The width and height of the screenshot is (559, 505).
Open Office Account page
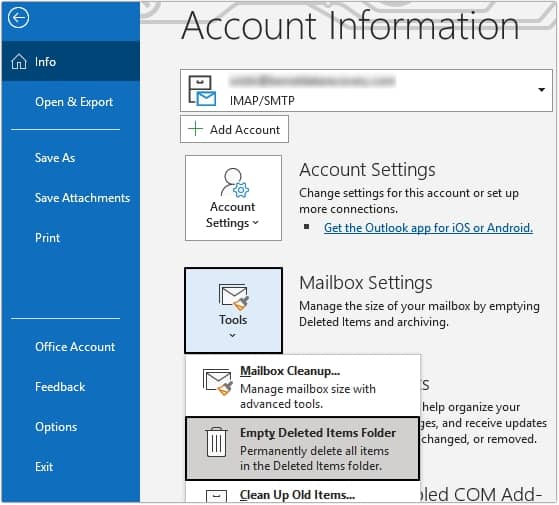[75, 347]
